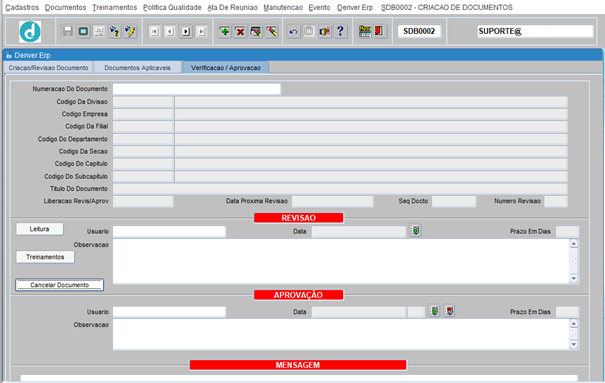Insert new record with green plus icon

click(224, 31)
